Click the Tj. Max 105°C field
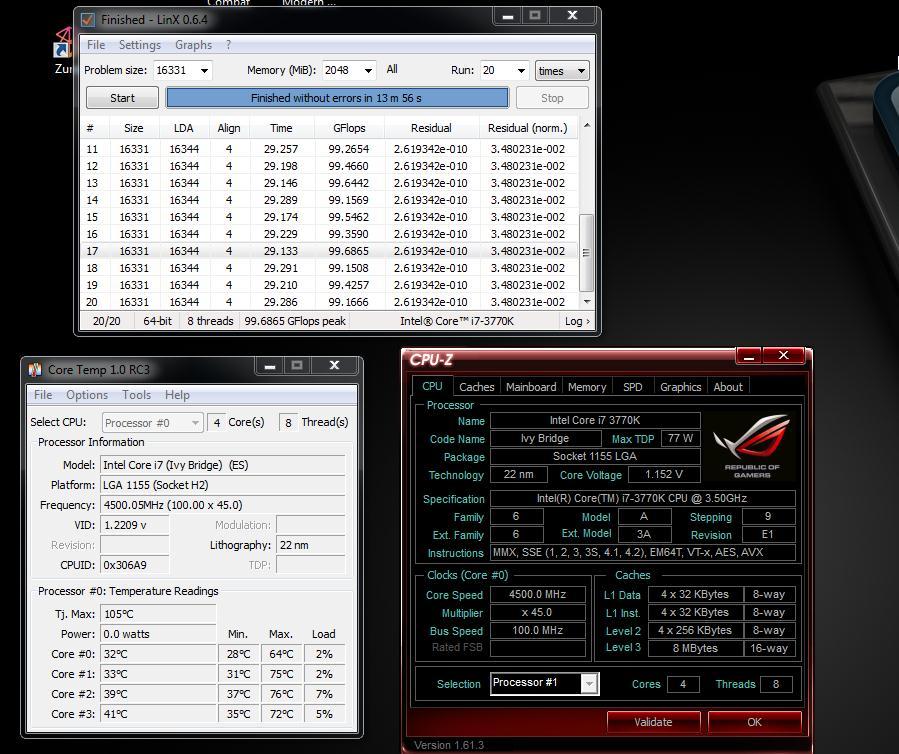This screenshot has height=754, width=899. [x=158, y=614]
